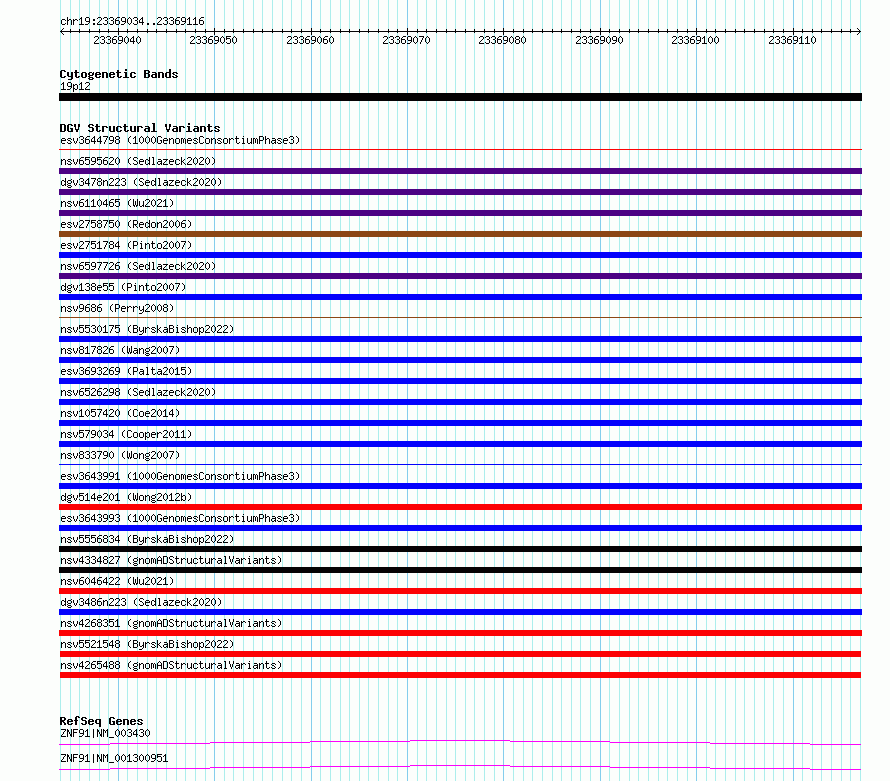Click the chr19:23369034..23369116 region label
890x781 pixels.
[x=132, y=22]
